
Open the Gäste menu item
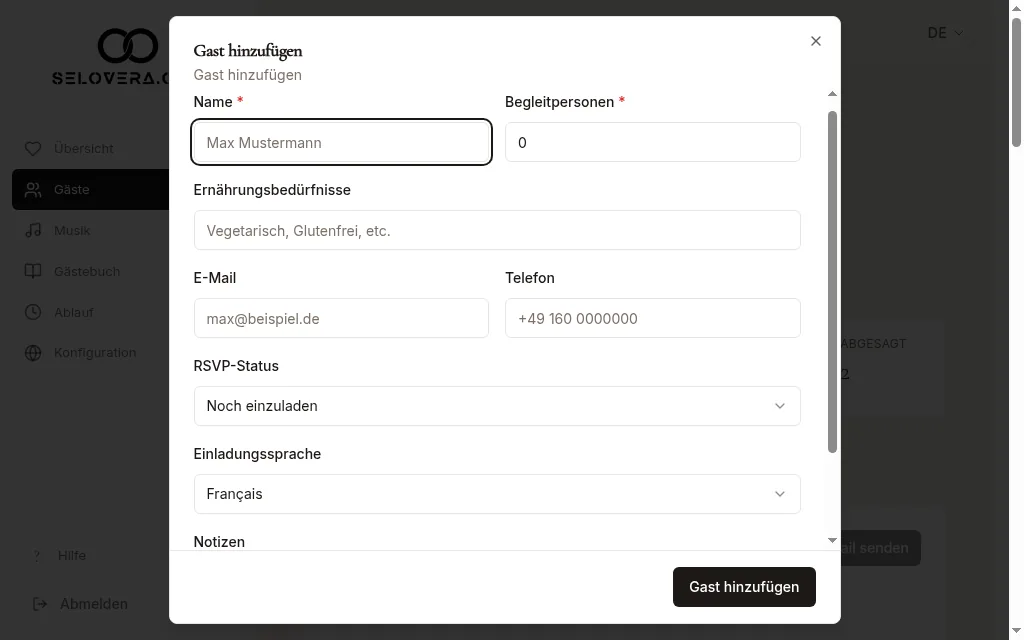click(90, 189)
